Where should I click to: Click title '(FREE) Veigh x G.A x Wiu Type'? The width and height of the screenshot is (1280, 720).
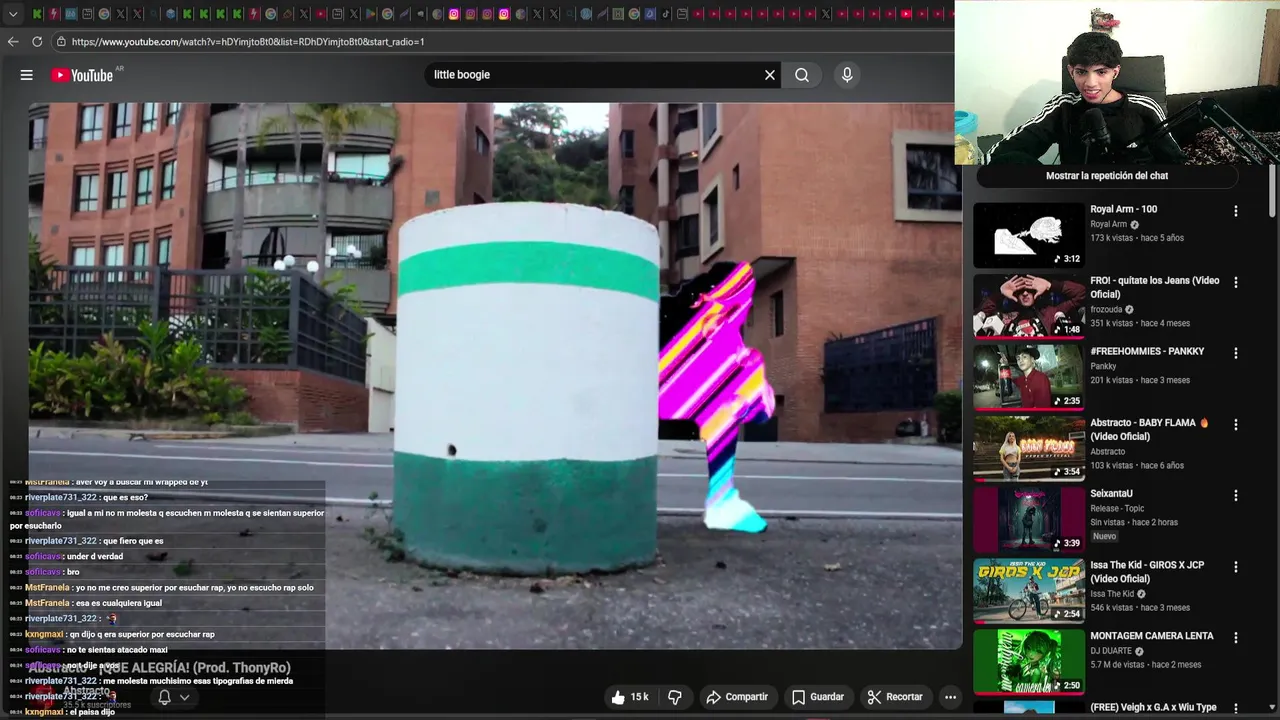pos(1153,707)
